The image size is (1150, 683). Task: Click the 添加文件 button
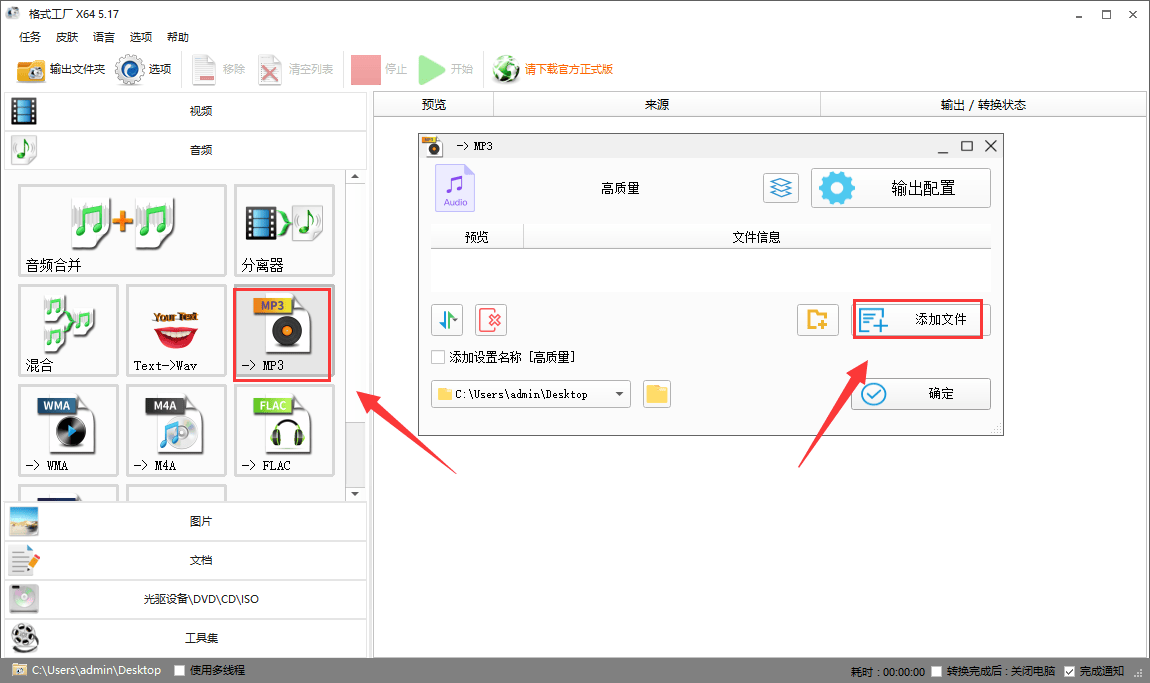[917, 318]
